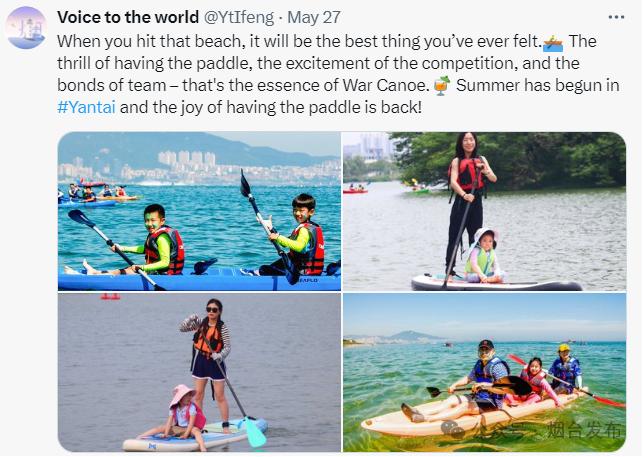Open photo of two boys kayaking

point(199,211)
